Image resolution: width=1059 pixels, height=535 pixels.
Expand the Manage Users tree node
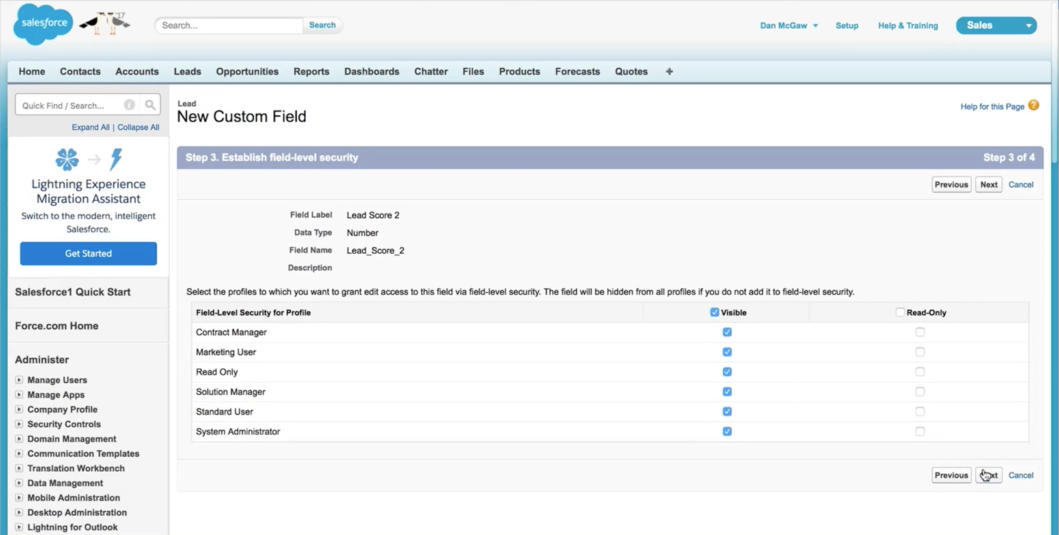19,380
